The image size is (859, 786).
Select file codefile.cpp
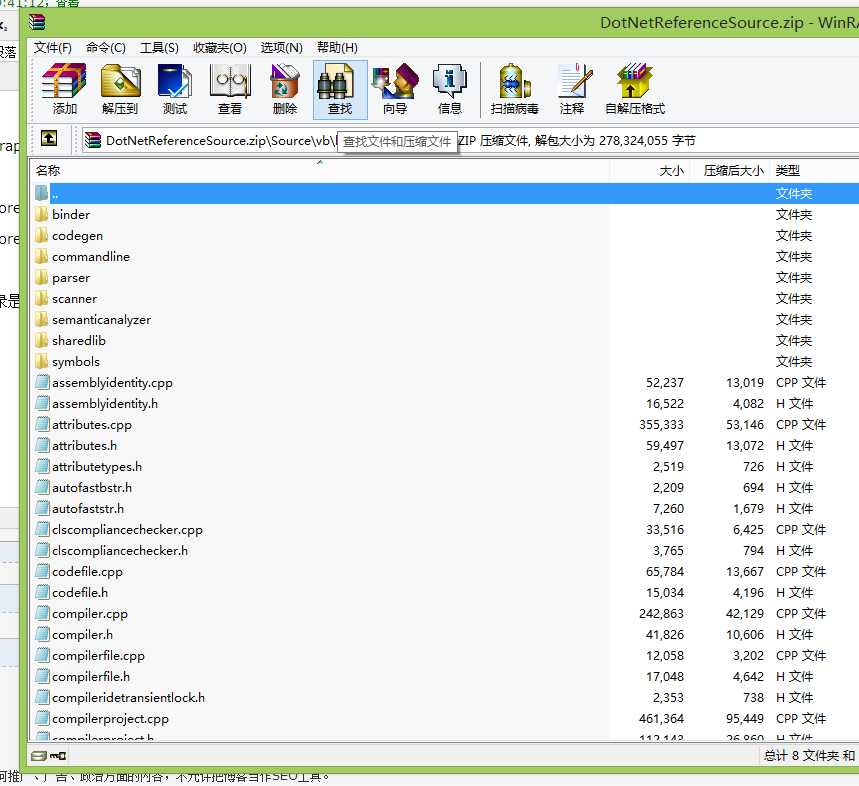87,572
